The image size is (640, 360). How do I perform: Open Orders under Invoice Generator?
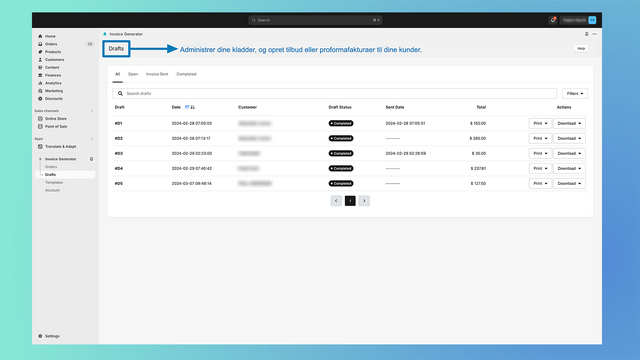51,167
